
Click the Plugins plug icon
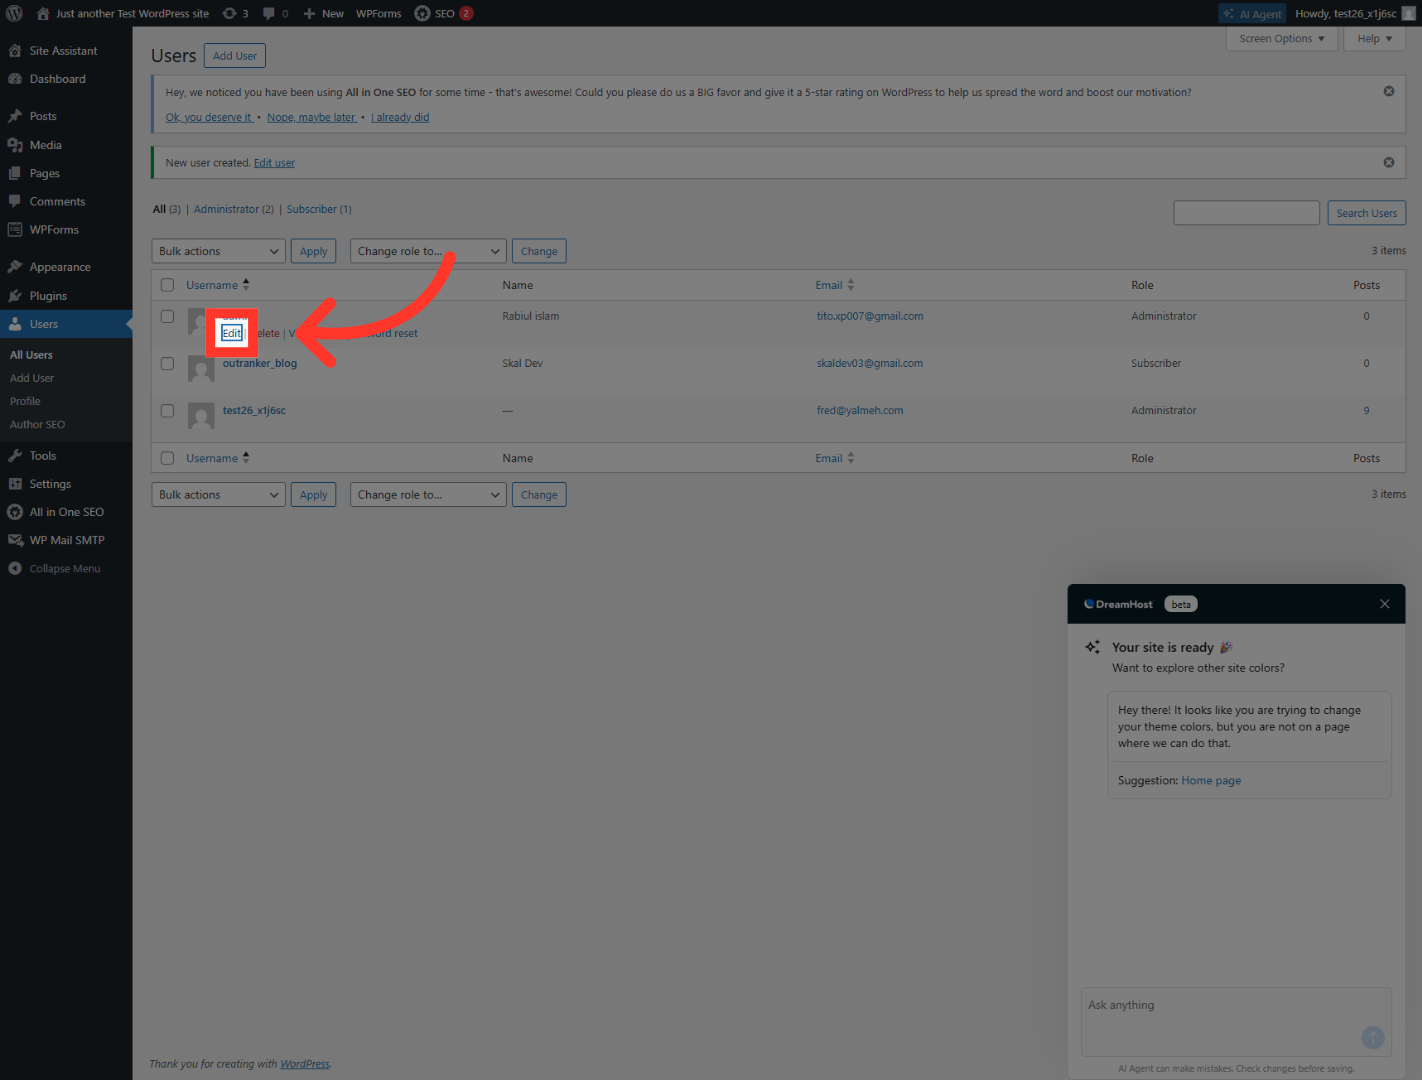click(x=15, y=296)
